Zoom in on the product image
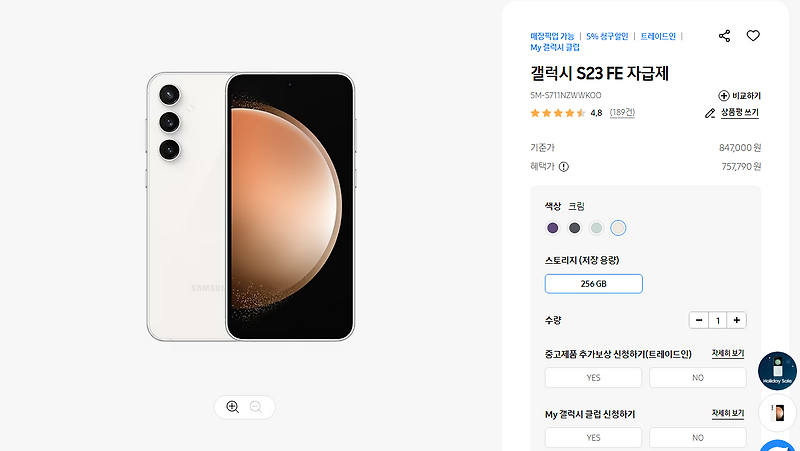The width and height of the screenshot is (800, 451). (233, 407)
